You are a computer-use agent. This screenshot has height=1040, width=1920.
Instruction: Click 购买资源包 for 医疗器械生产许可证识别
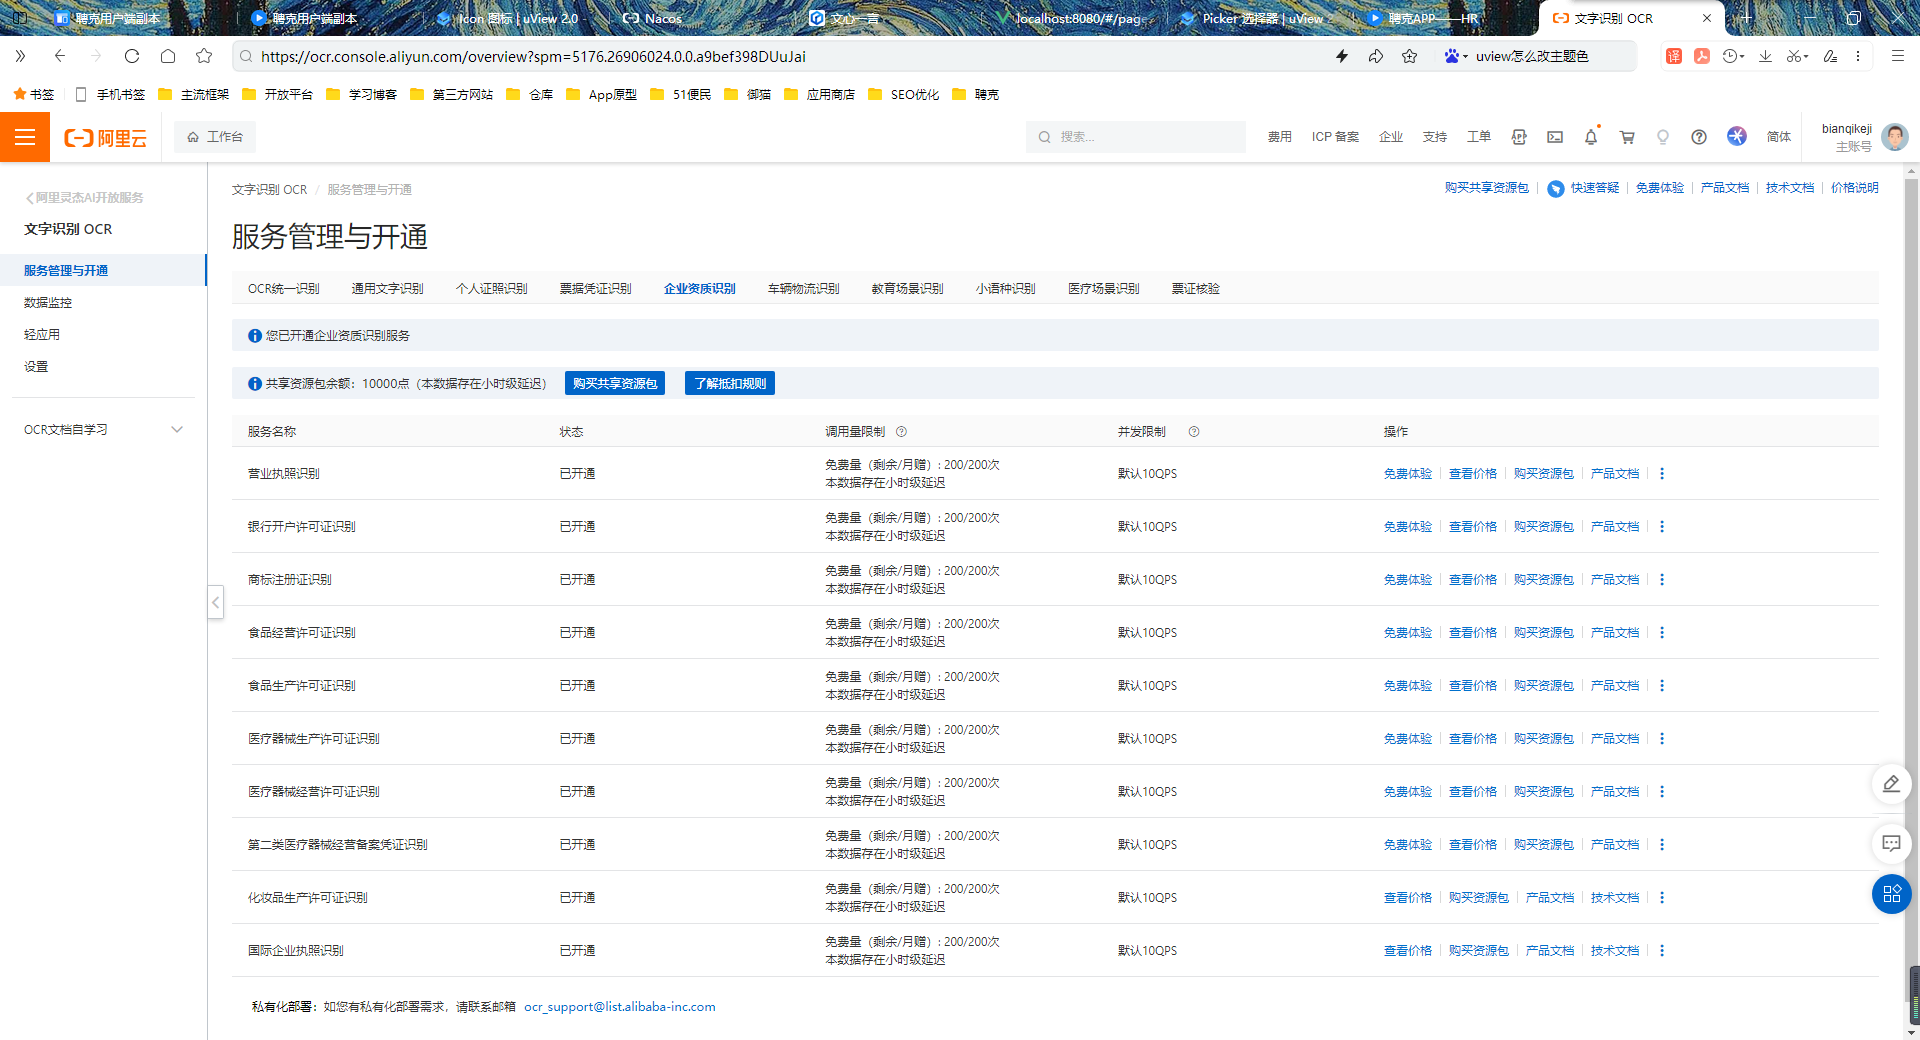click(1544, 739)
